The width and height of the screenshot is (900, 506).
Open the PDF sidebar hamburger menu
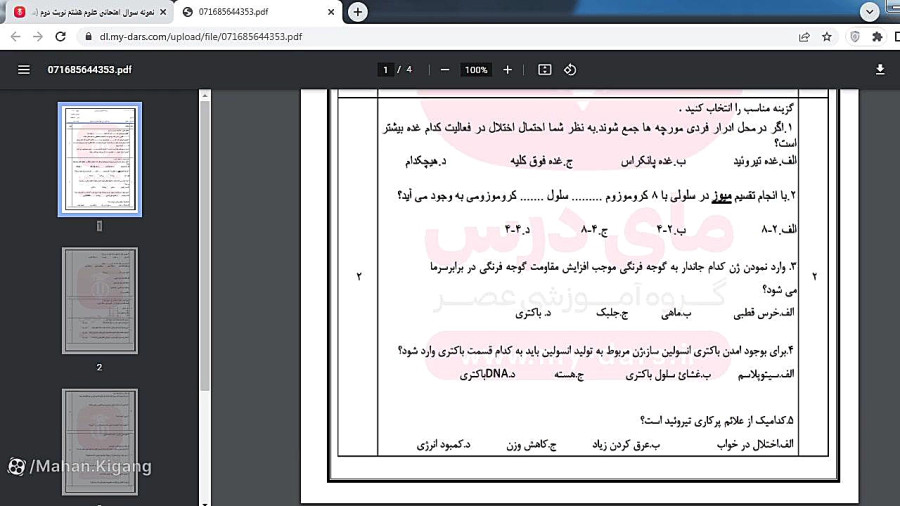24,69
